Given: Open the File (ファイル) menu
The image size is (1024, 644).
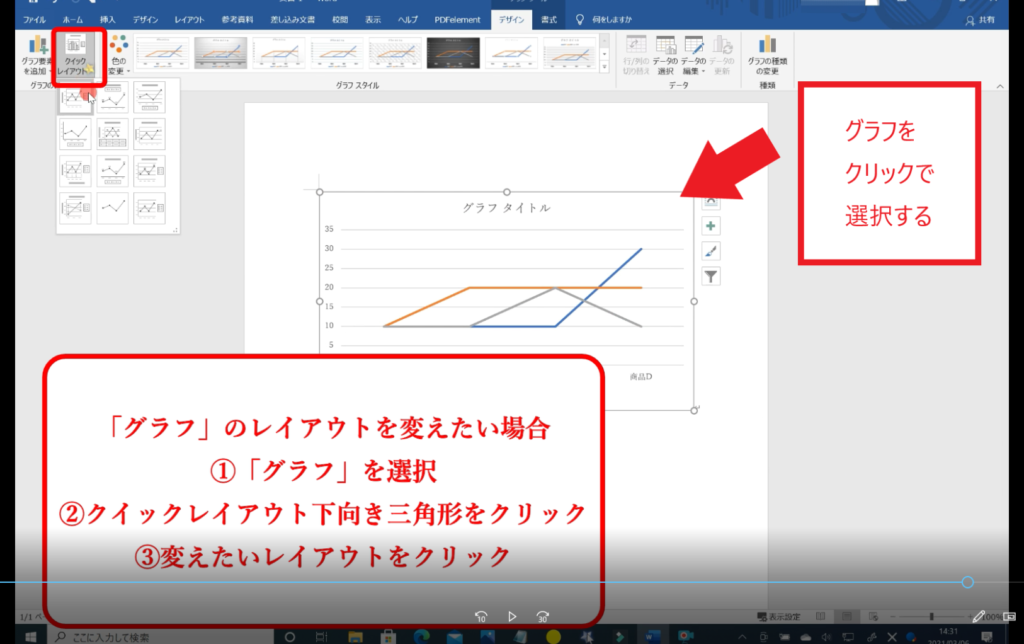Looking at the screenshot, I should [35, 19].
